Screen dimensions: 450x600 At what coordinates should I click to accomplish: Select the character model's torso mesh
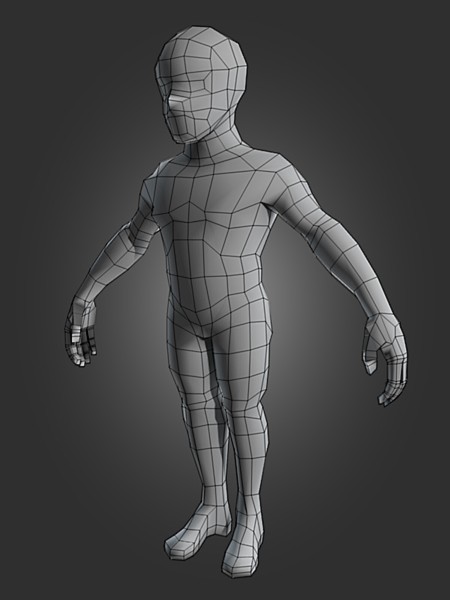pyautogui.click(x=214, y=245)
